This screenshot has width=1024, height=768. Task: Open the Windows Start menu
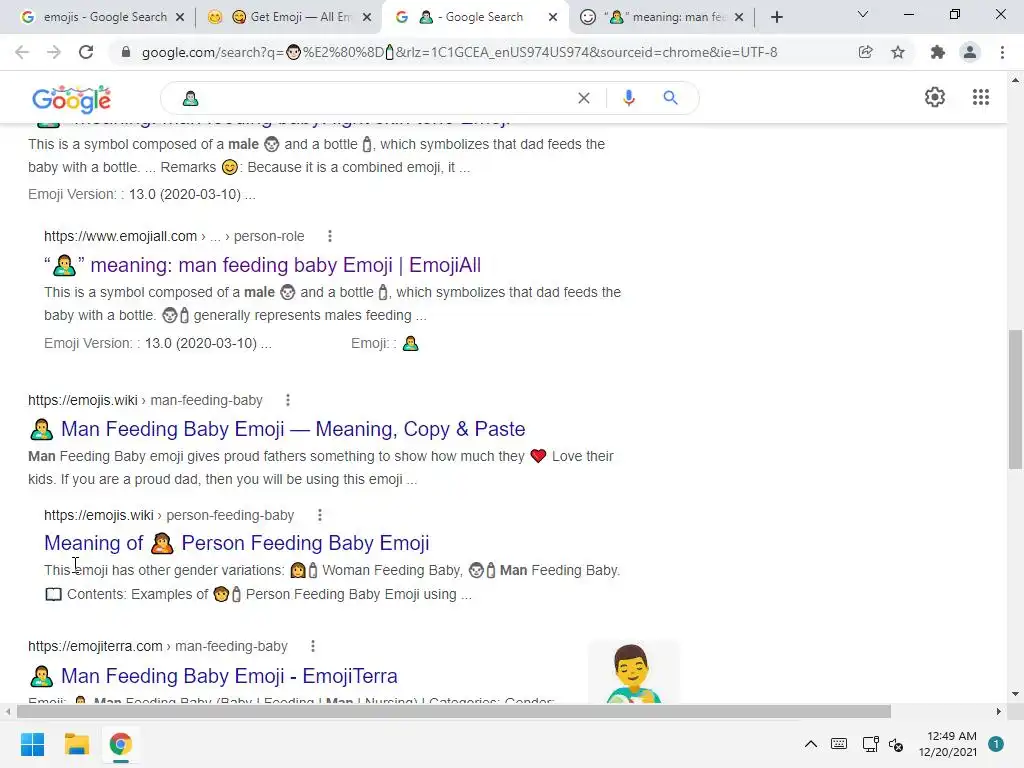pyautogui.click(x=32, y=744)
